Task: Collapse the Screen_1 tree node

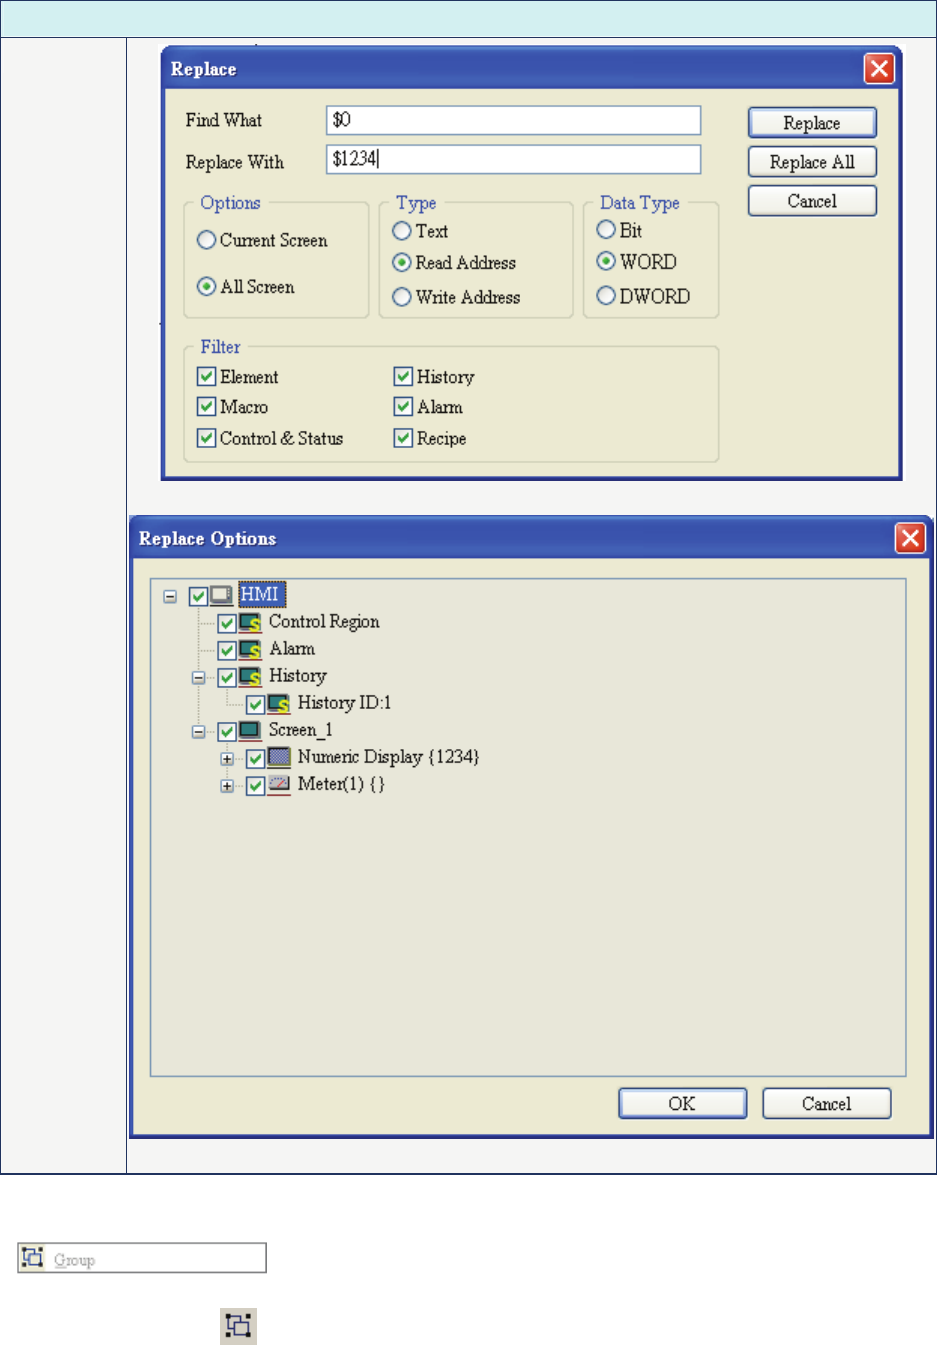Action: 198,731
